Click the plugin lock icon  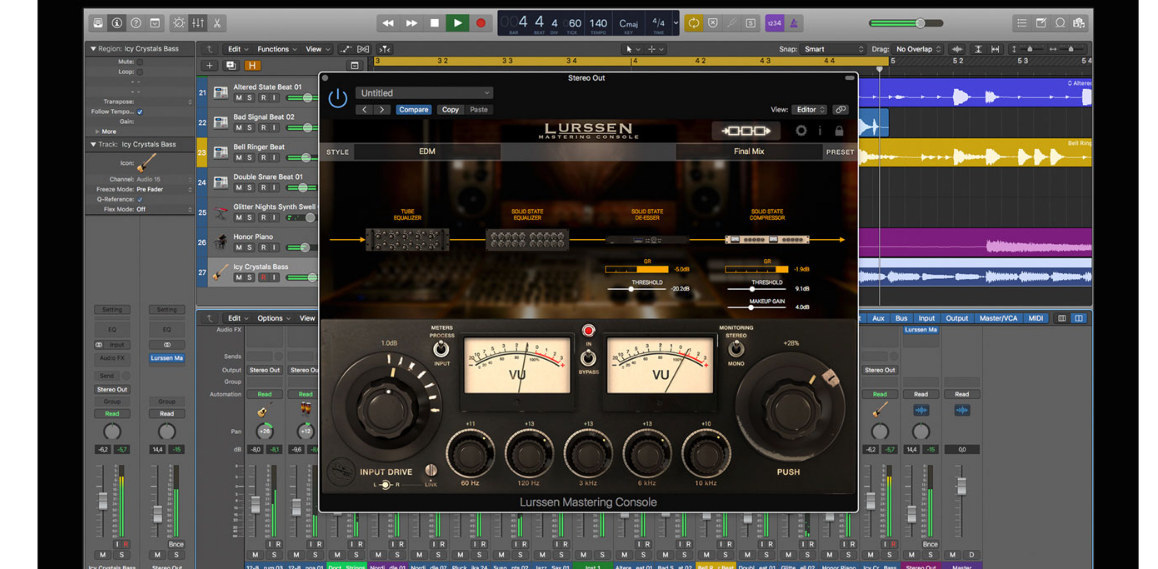pyautogui.click(x=839, y=131)
